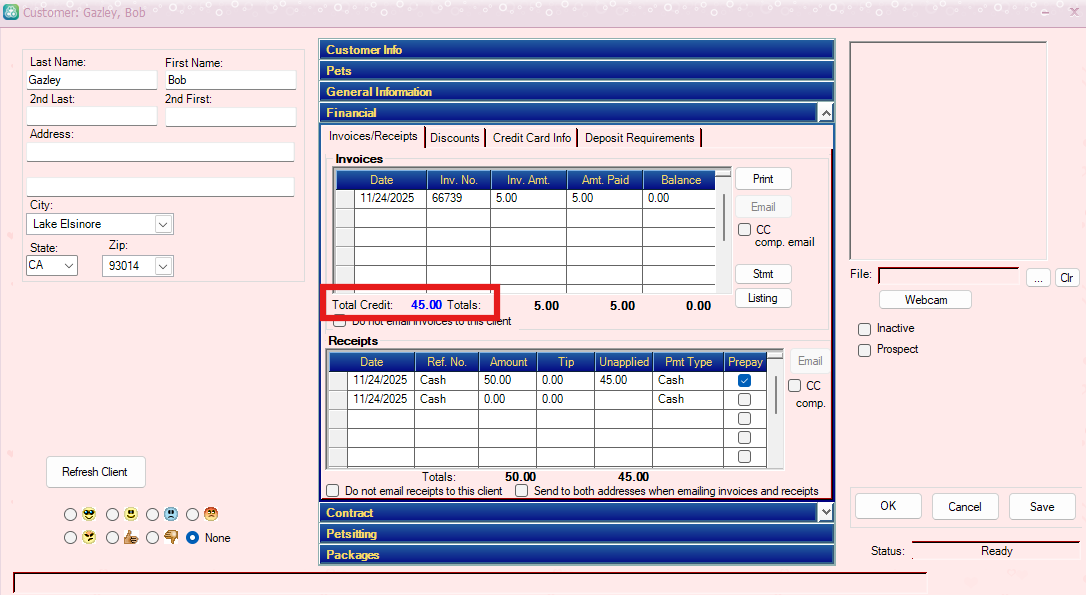Uncheck Prepay for the 50.00 cash receipt
The width and height of the screenshot is (1086, 595).
[x=744, y=381]
